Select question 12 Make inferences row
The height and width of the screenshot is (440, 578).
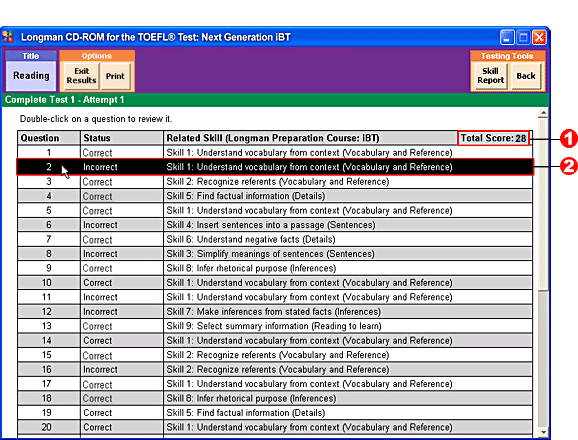275,311
